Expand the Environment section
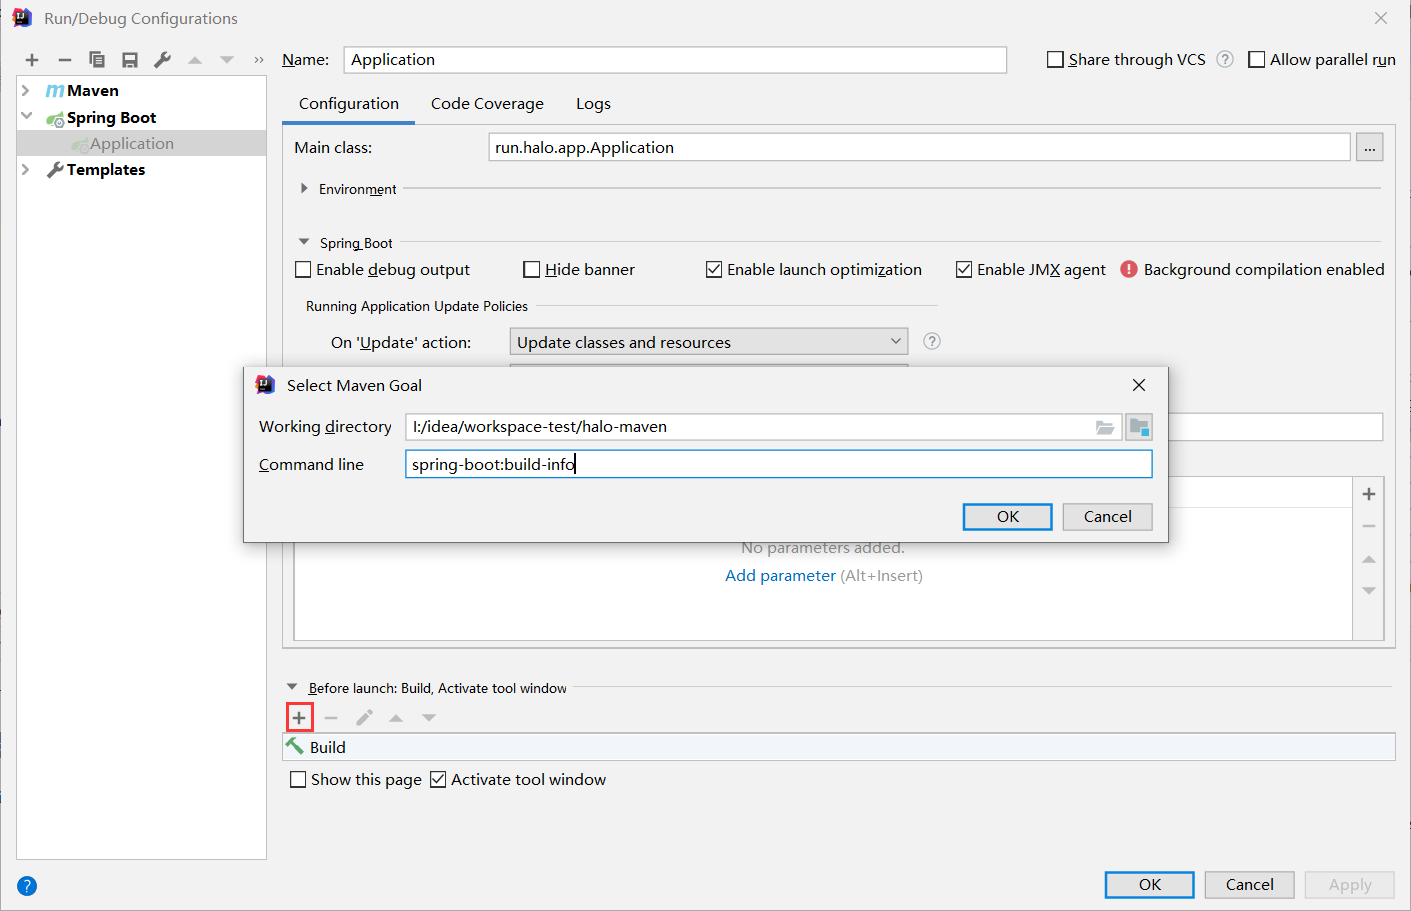The width and height of the screenshot is (1411, 911). [x=304, y=189]
